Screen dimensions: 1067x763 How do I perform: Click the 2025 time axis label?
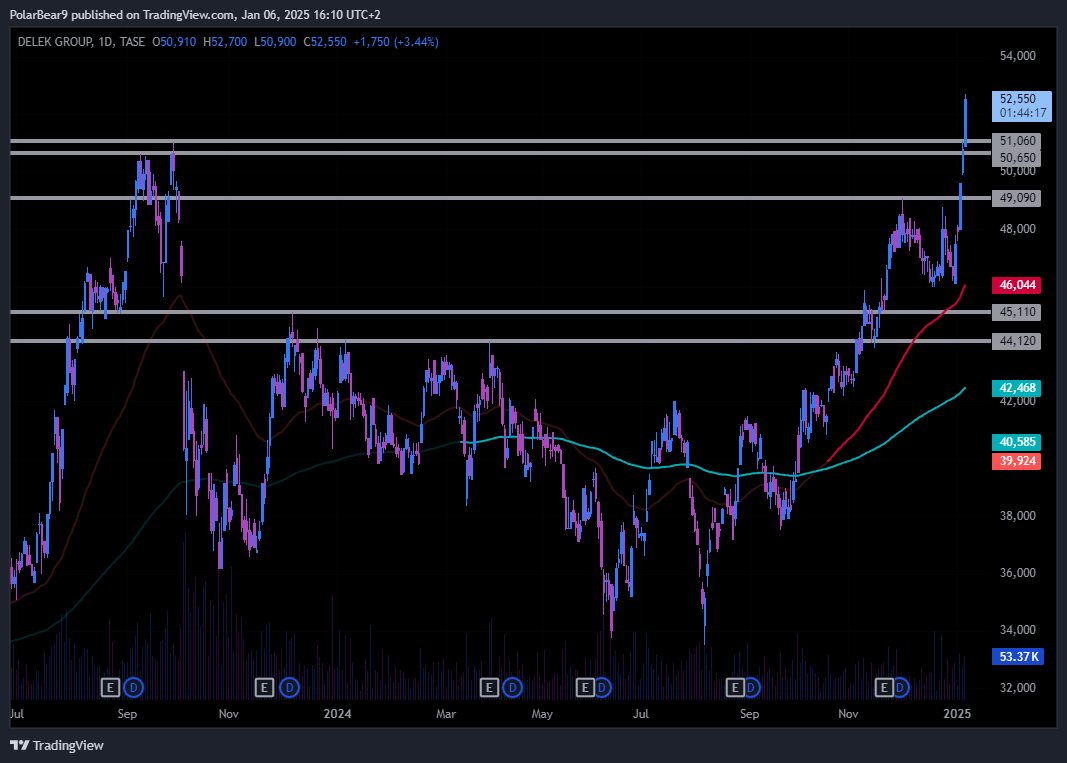(957, 714)
